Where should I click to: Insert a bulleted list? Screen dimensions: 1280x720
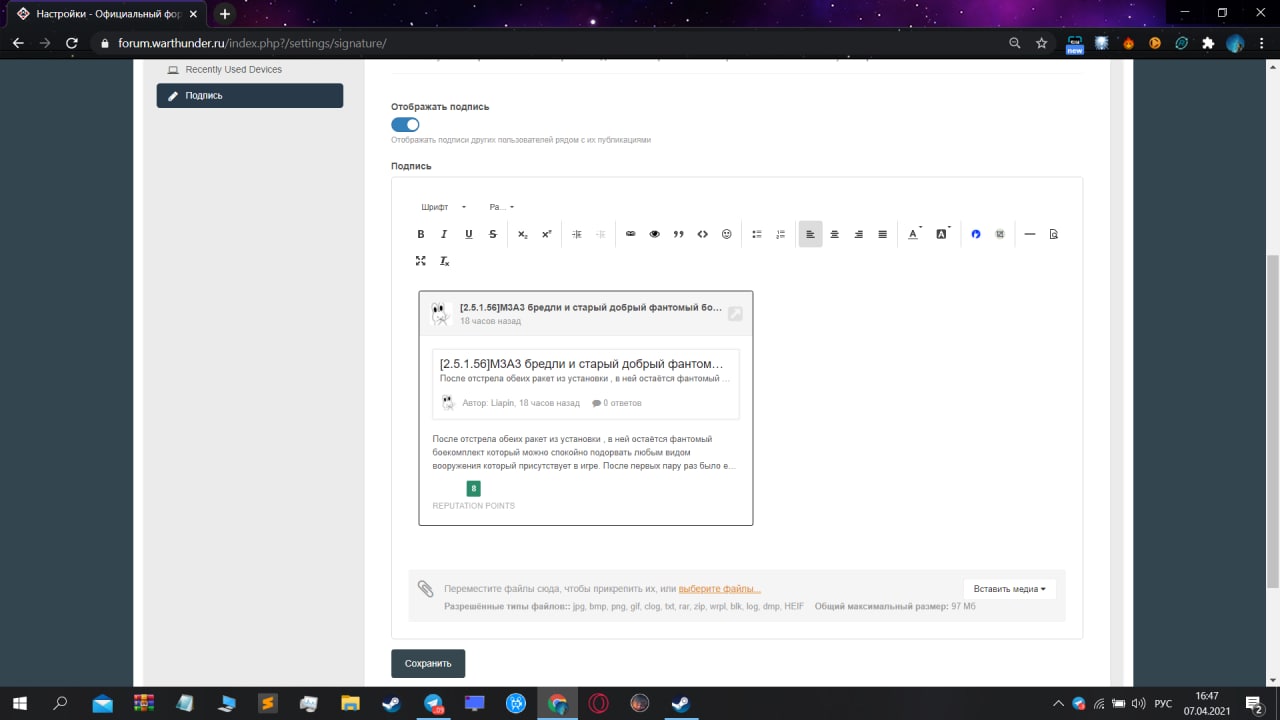coord(757,234)
